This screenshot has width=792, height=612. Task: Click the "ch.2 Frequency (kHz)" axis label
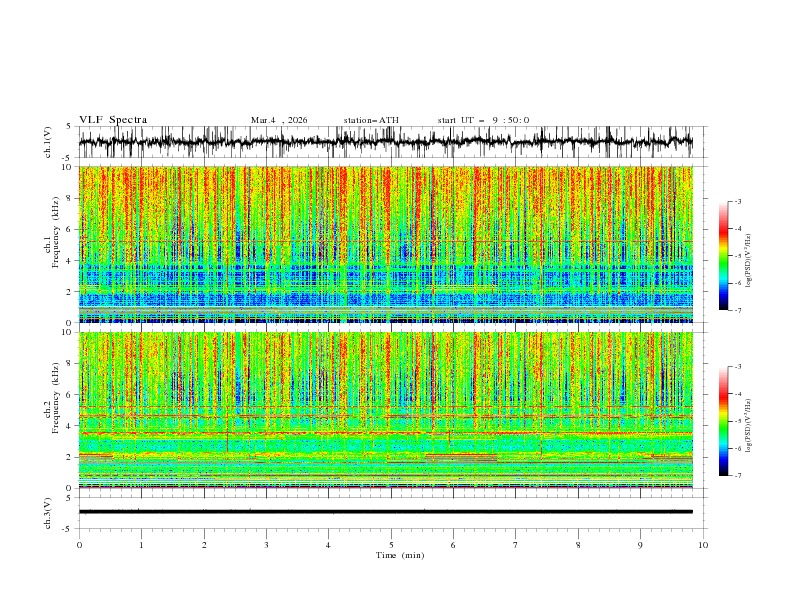click(x=52, y=397)
